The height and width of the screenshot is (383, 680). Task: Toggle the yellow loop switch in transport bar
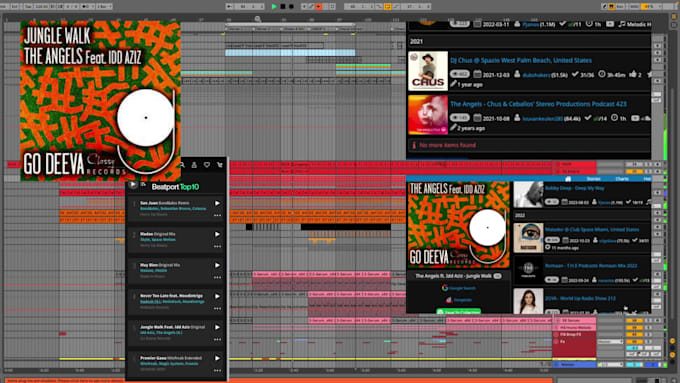[387, 7]
